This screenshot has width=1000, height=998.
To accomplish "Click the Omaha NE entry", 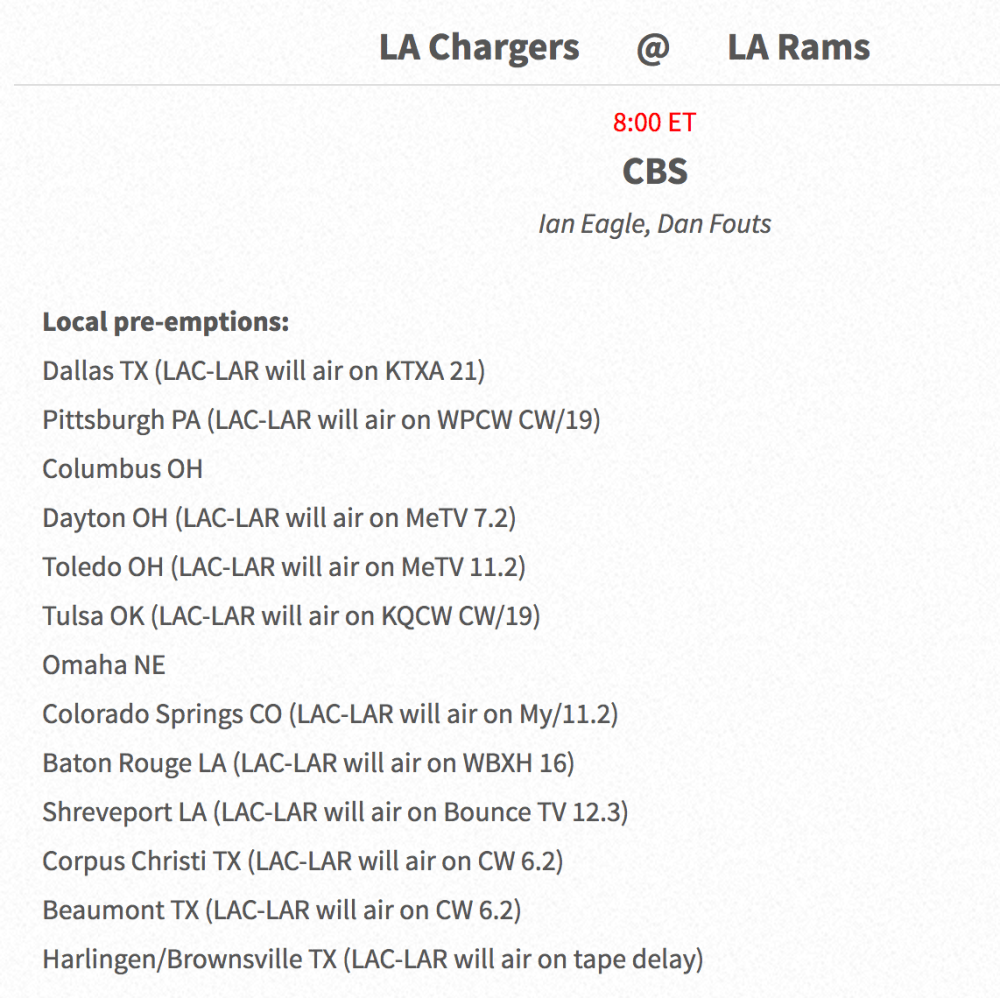I will point(104,665).
